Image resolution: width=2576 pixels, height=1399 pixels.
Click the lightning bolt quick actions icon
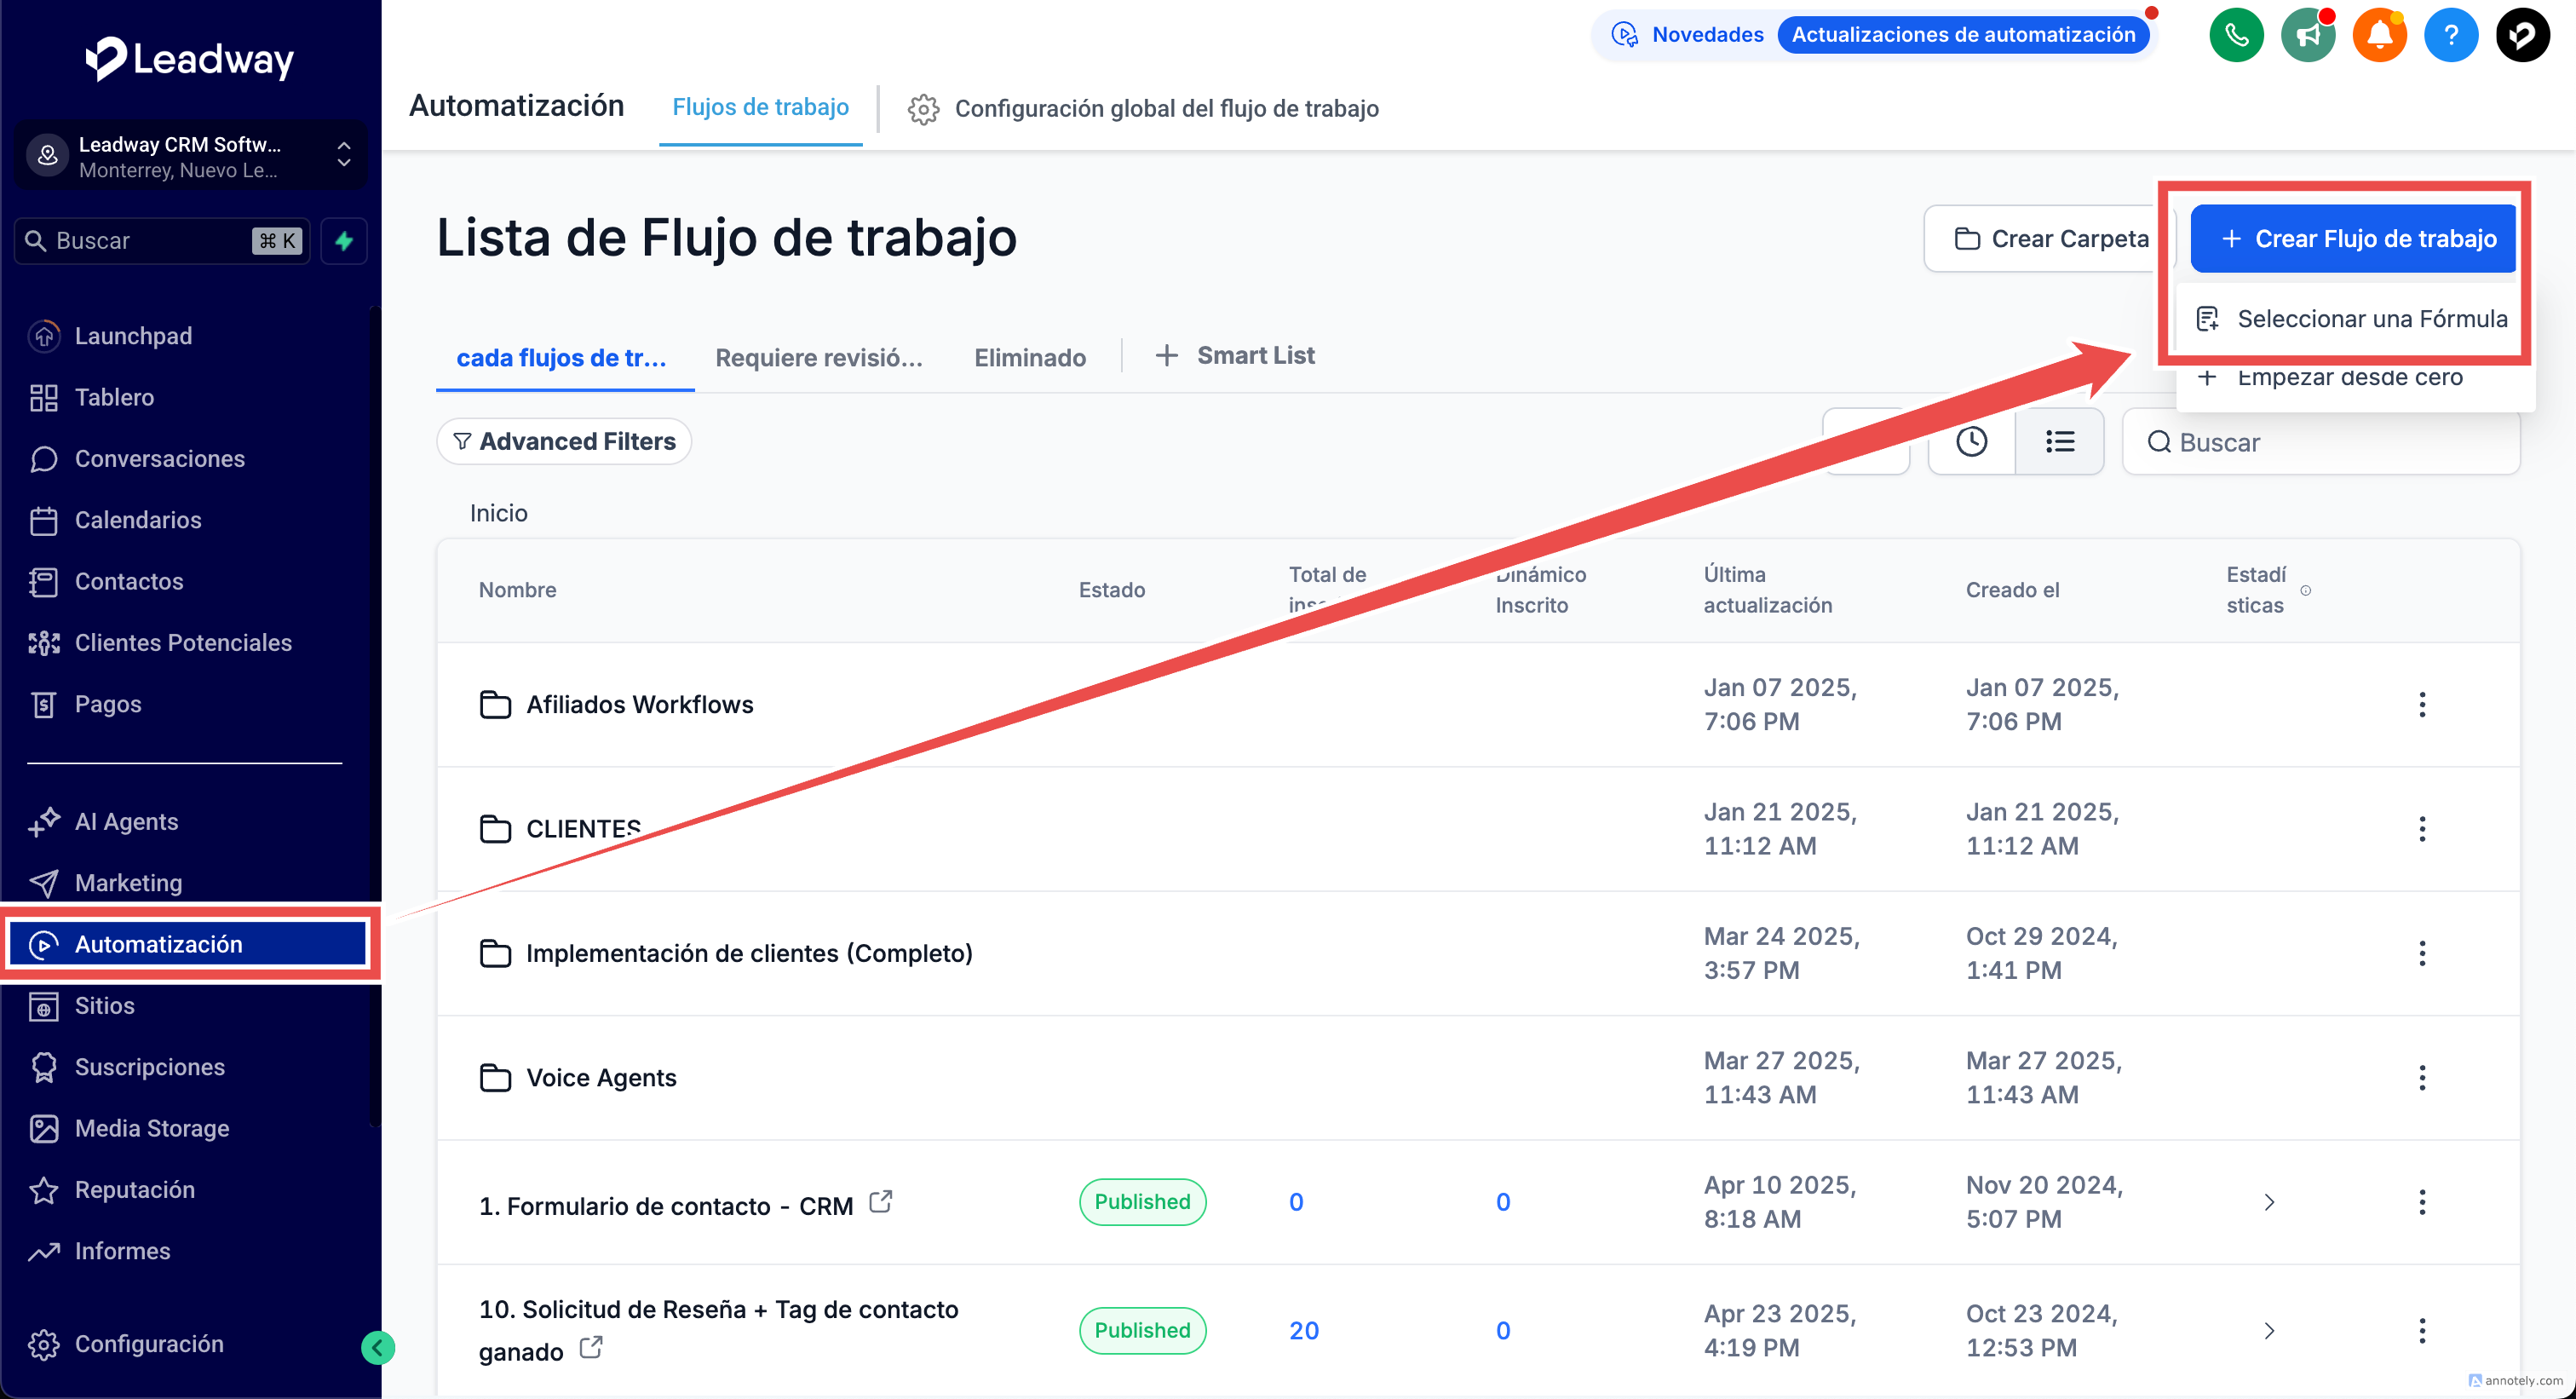point(344,241)
